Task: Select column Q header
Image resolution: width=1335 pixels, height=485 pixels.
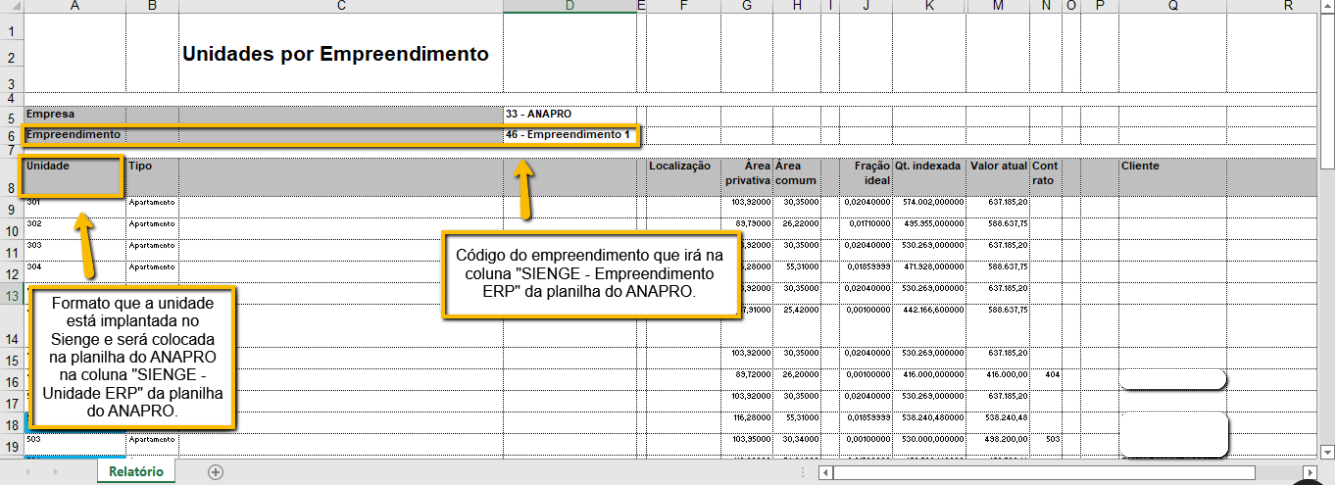Action: tap(1172, 6)
